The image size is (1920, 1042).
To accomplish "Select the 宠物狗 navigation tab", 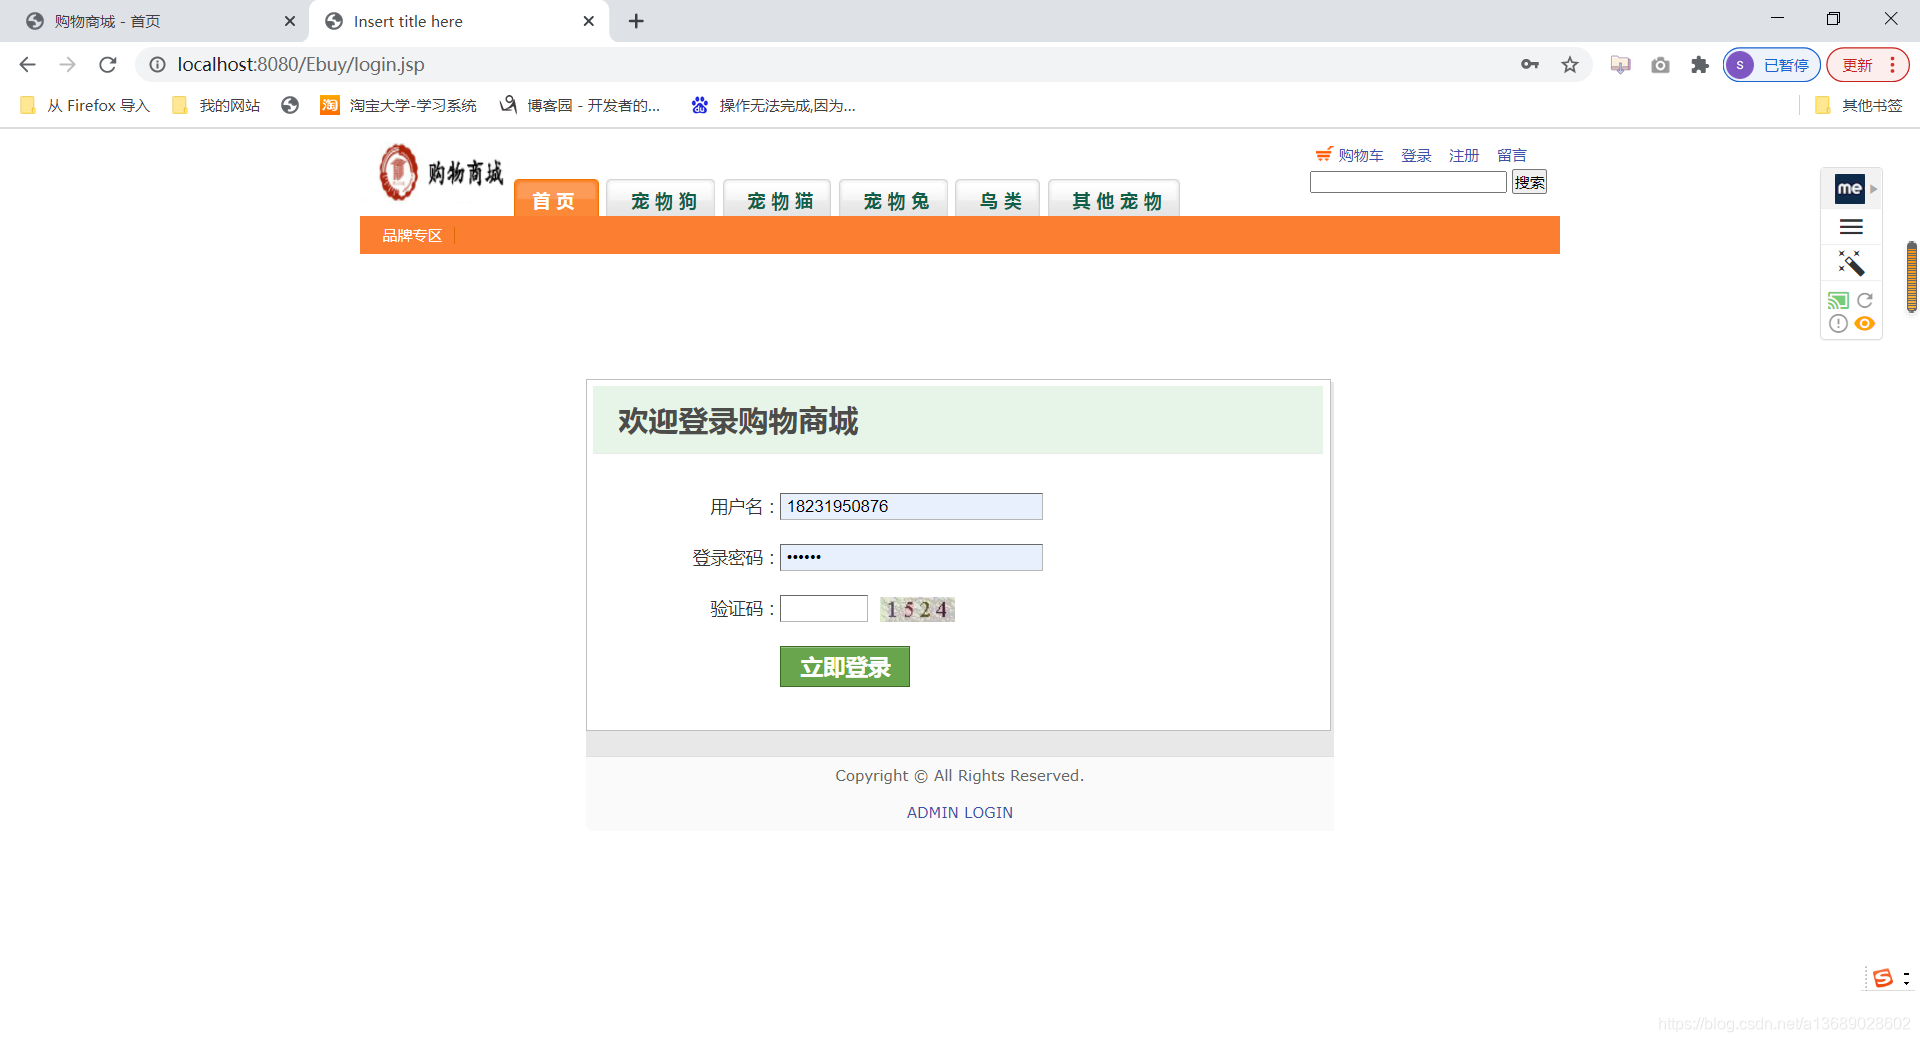I will [x=661, y=199].
